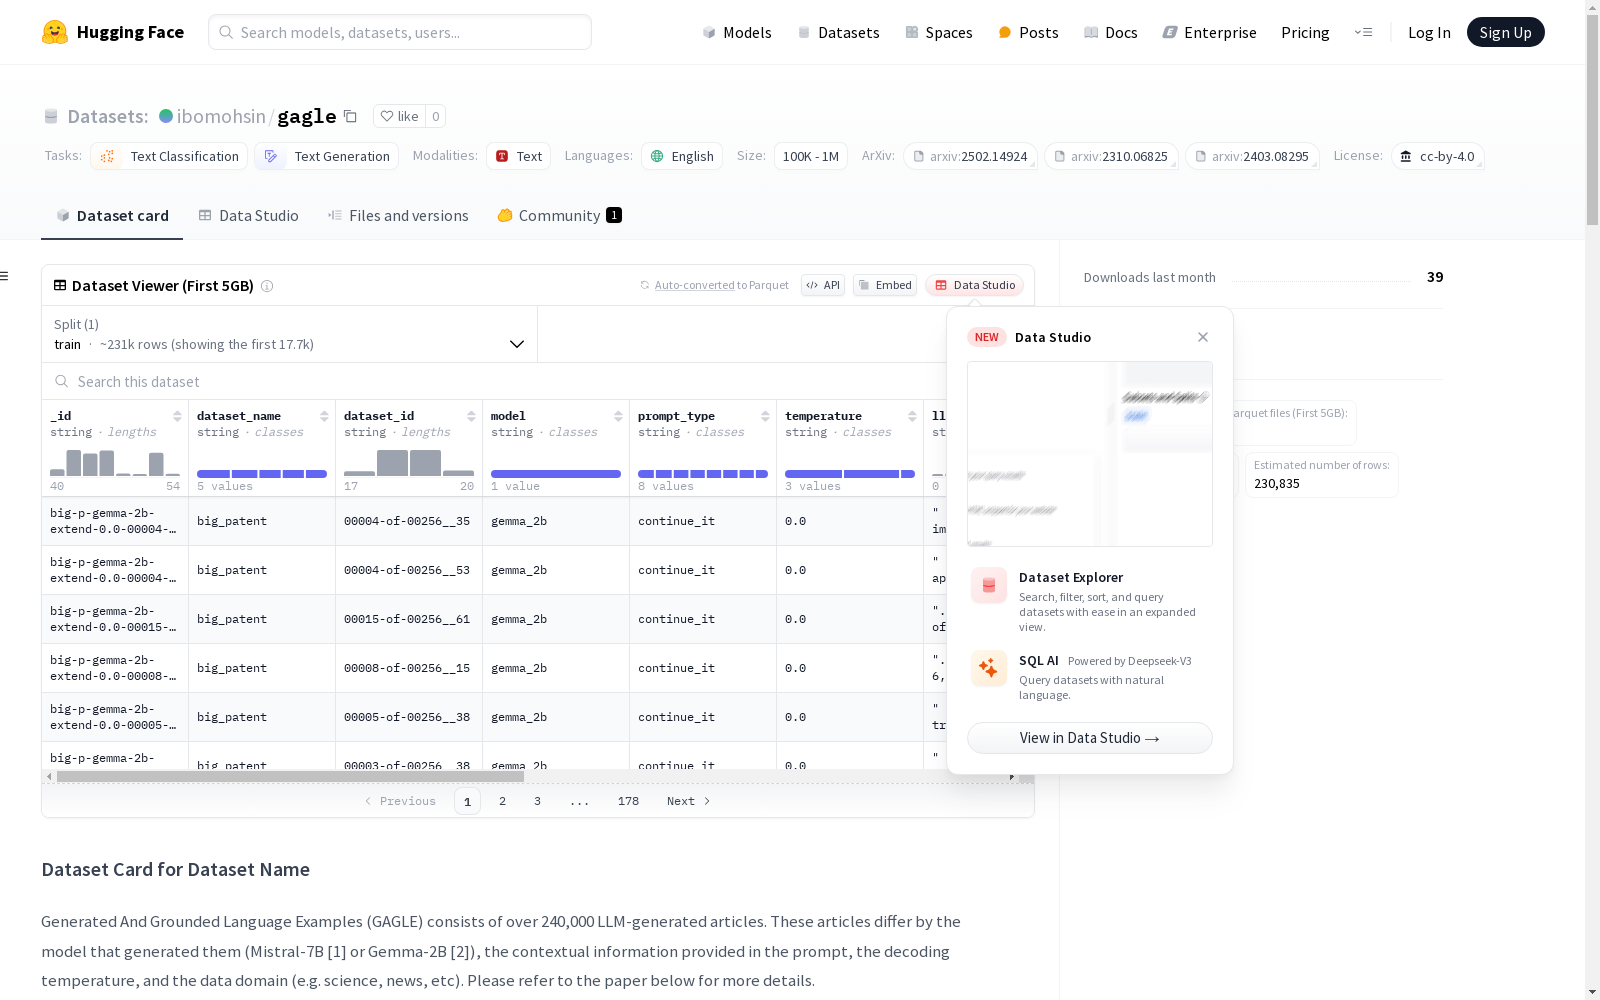Open Spaces in top navigation
Image resolution: width=1600 pixels, height=1000 pixels.
[x=939, y=32]
